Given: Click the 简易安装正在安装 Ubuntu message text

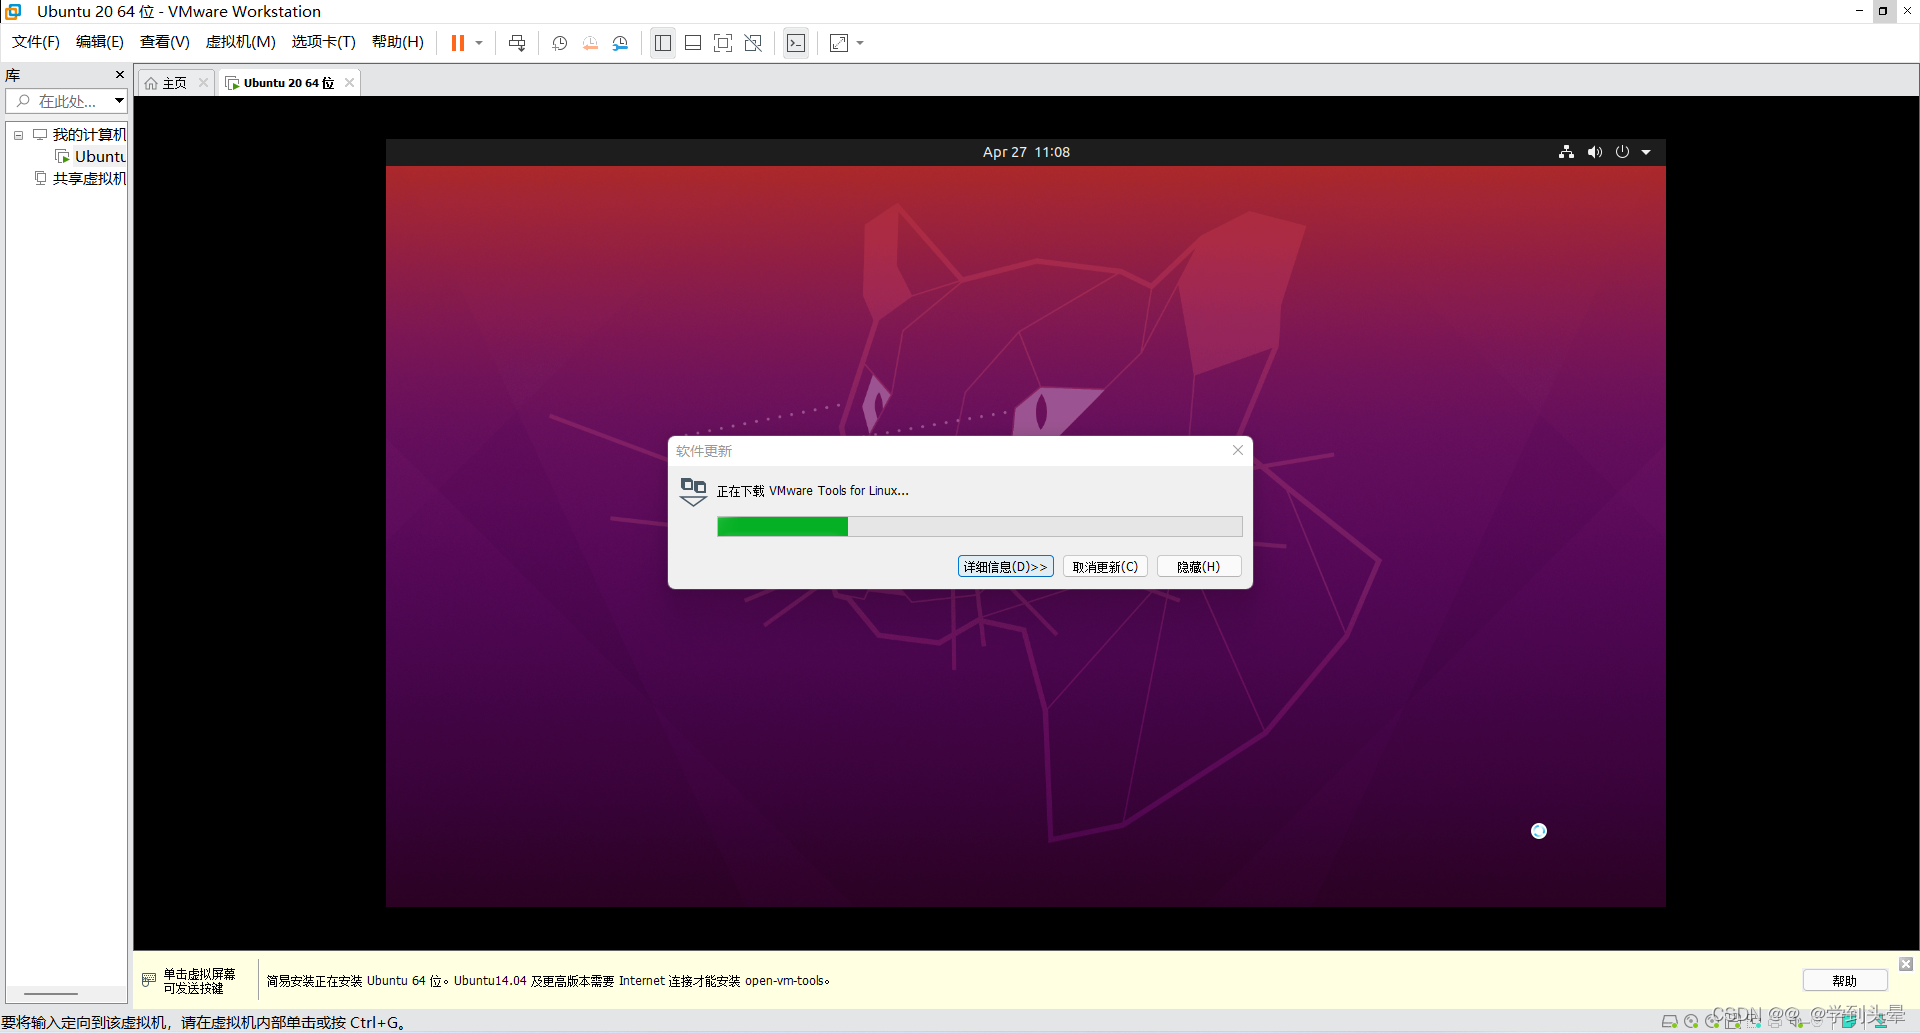Looking at the screenshot, I should [548, 981].
